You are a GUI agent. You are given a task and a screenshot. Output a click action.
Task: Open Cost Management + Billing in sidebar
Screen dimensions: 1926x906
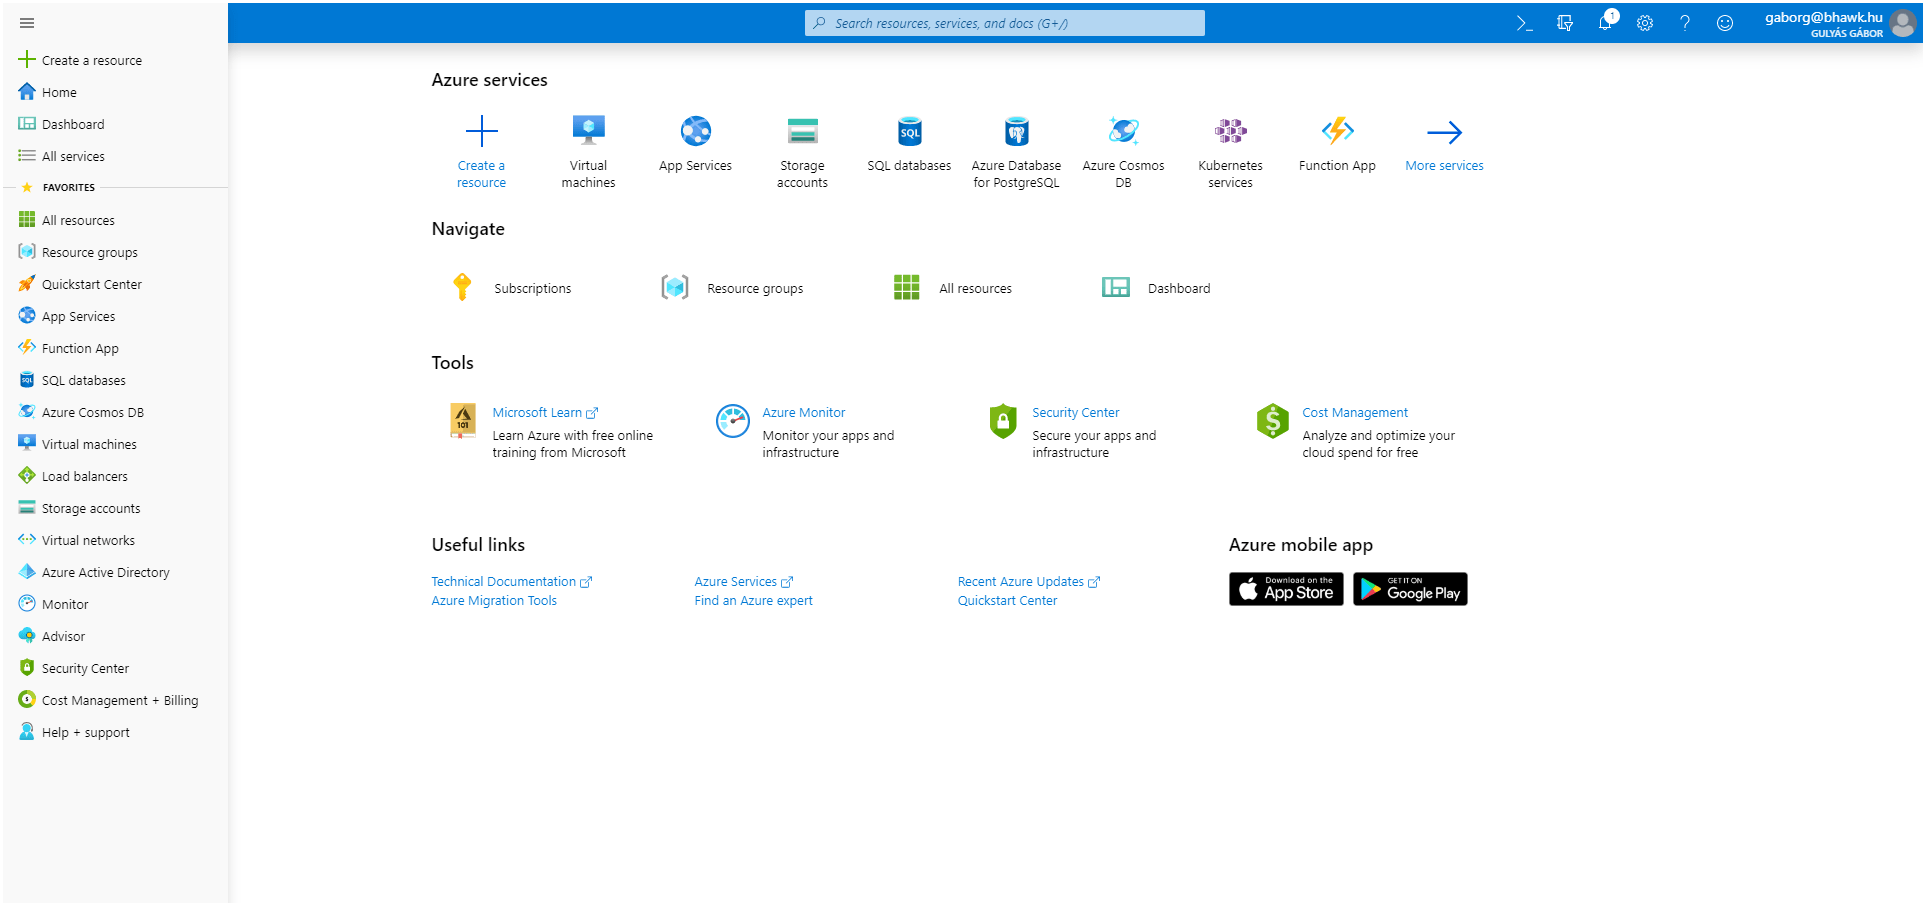click(115, 700)
